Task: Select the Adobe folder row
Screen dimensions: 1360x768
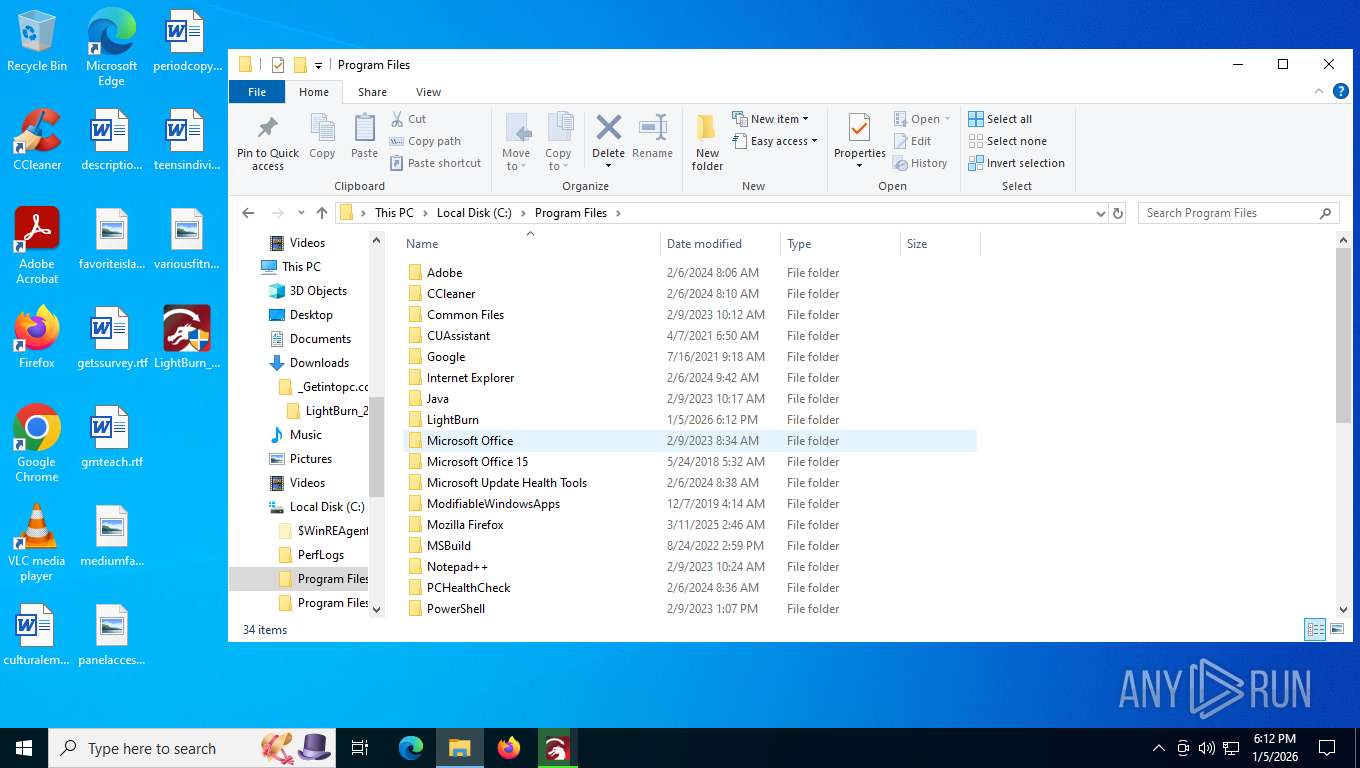Action: (x=690, y=273)
